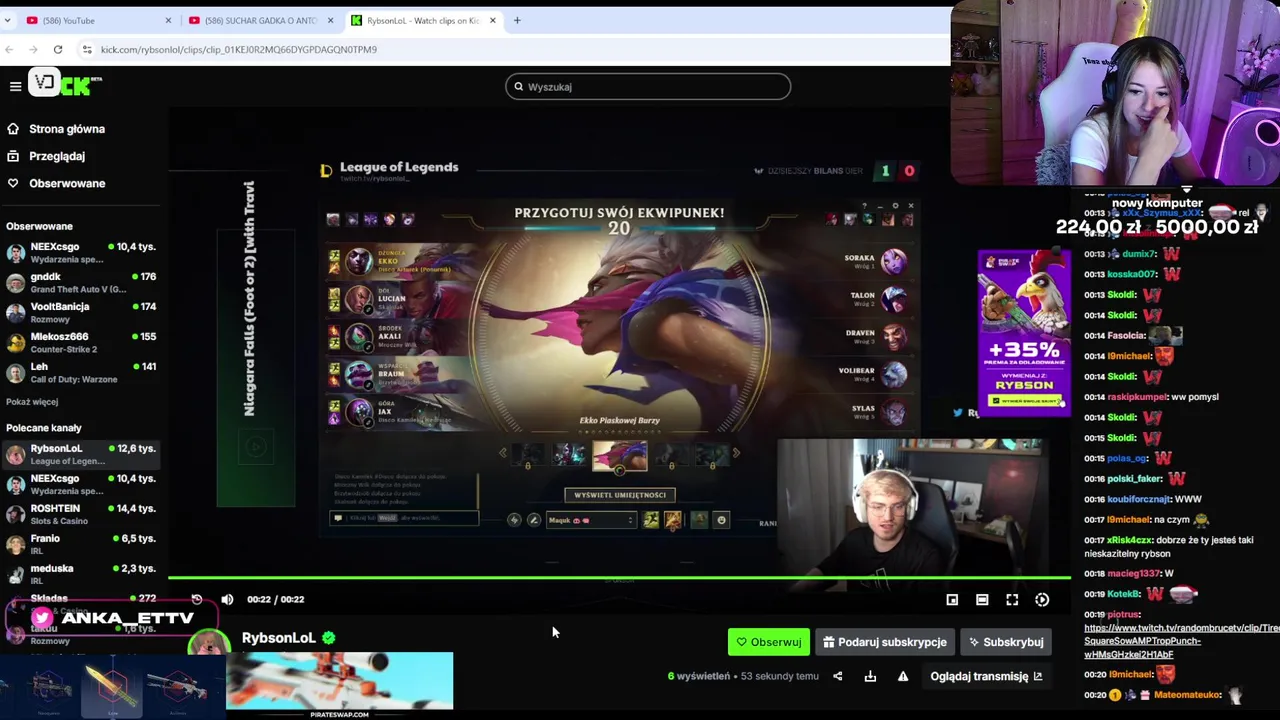The width and height of the screenshot is (1280, 720).
Task: Toggle mini player mode icon
Action: click(x=952, y=599)
